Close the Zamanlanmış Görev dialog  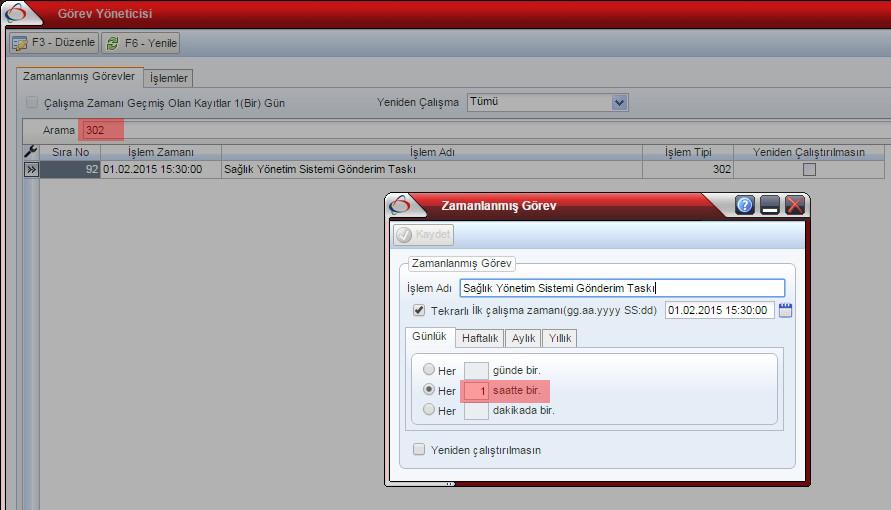click(795, 205)
